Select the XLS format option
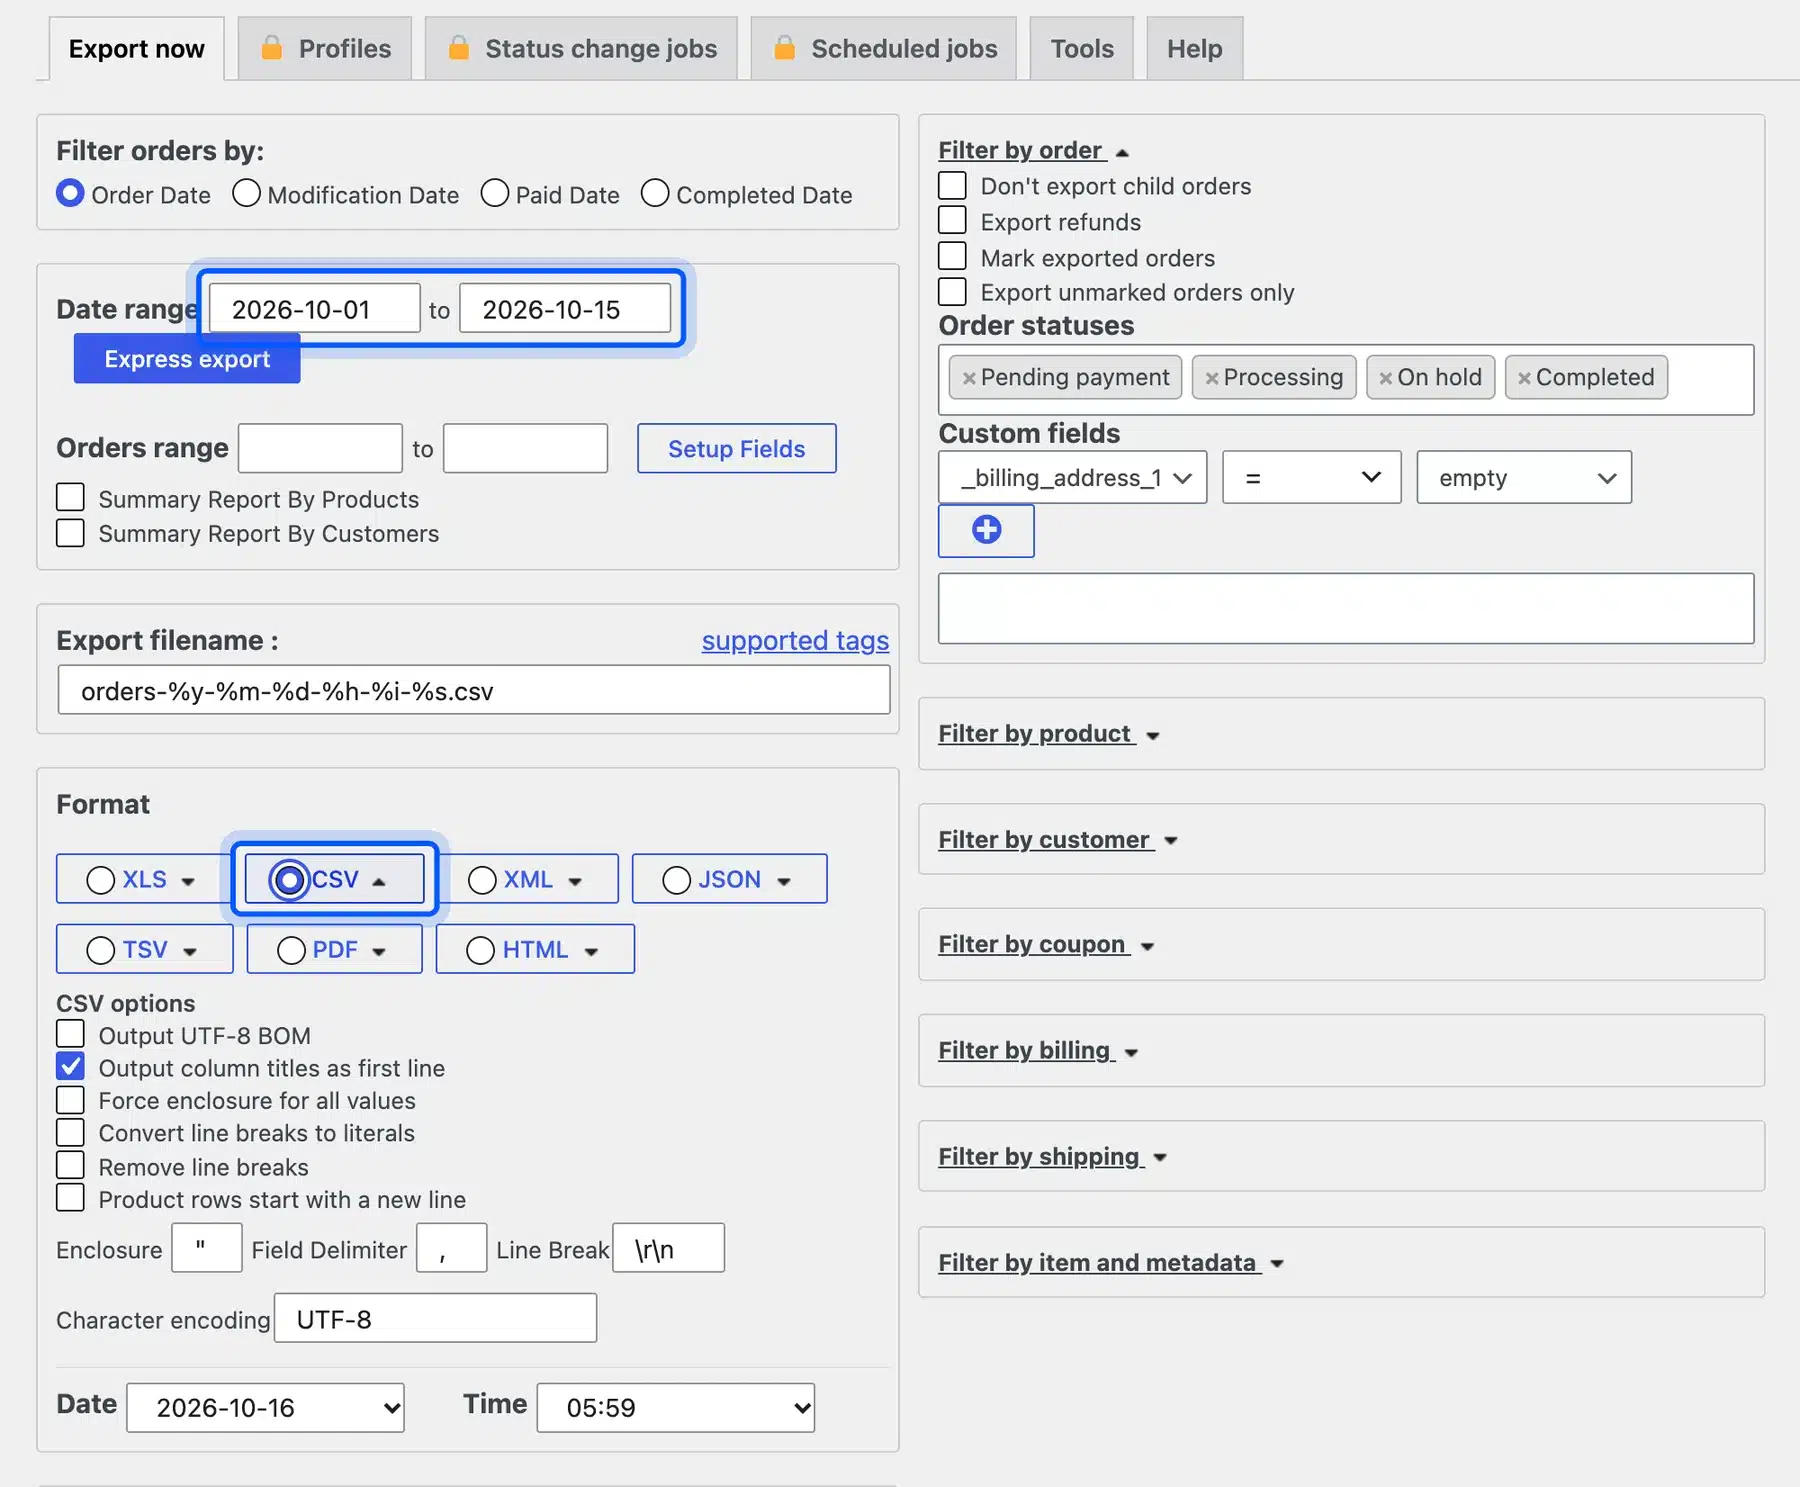This screenshot has height=1487, width=1800. coord(100,880)
